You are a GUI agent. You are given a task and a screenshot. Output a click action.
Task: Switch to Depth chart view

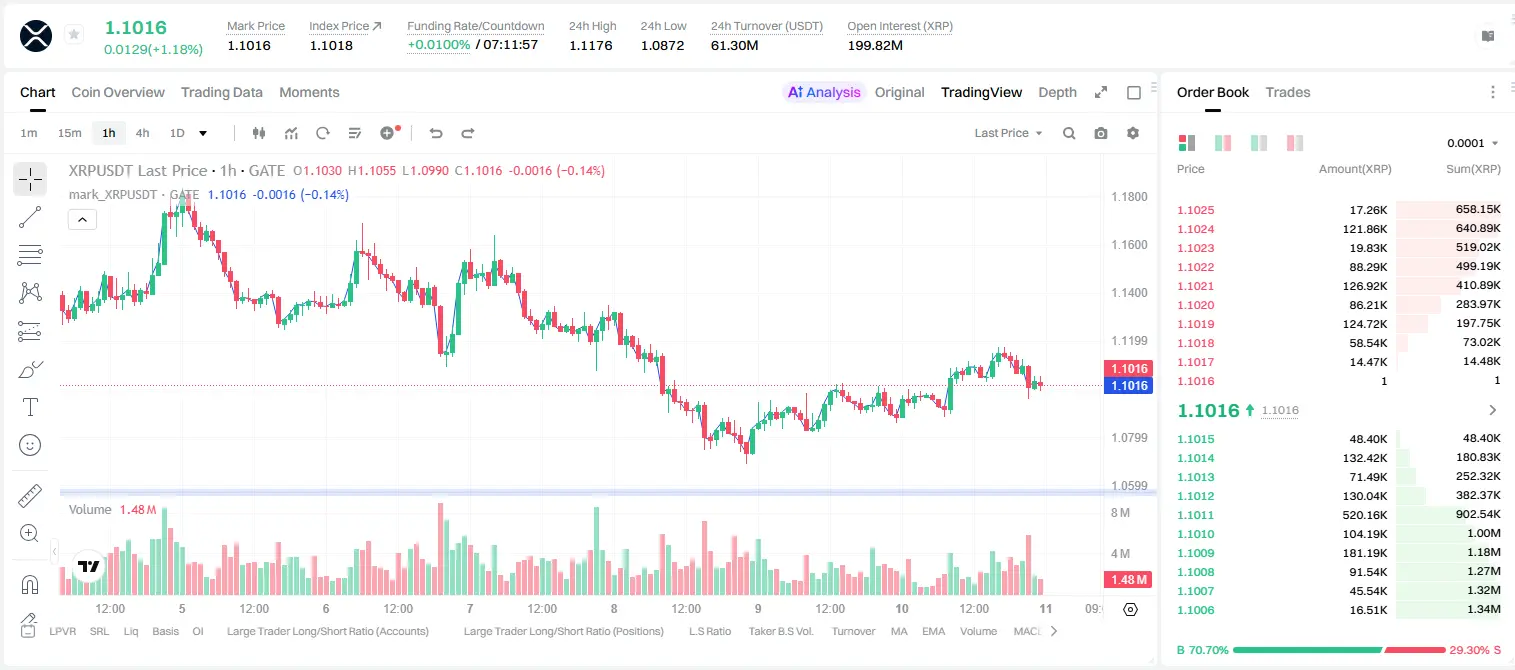tap(1057, 92)
